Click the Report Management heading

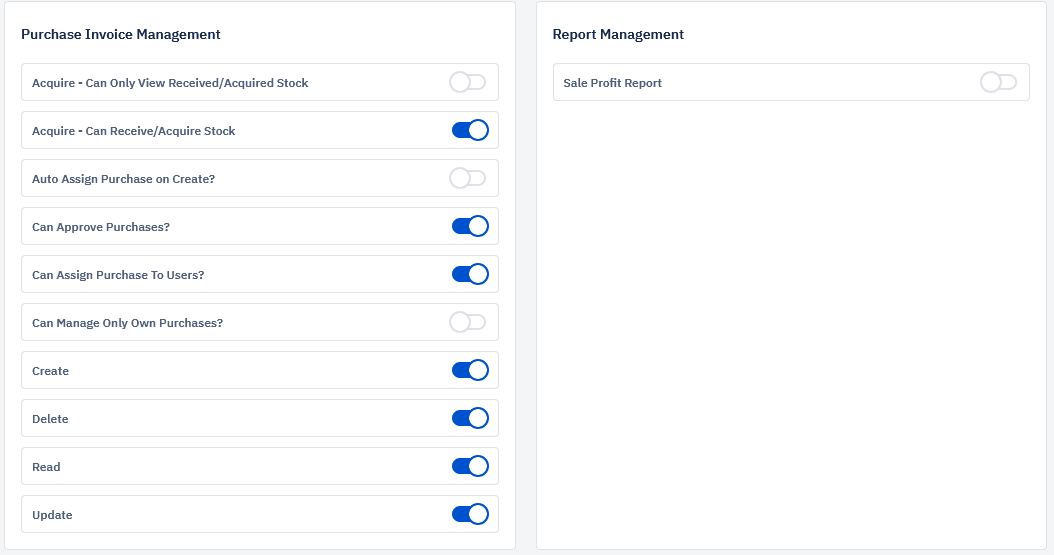[x=618, y=34]
